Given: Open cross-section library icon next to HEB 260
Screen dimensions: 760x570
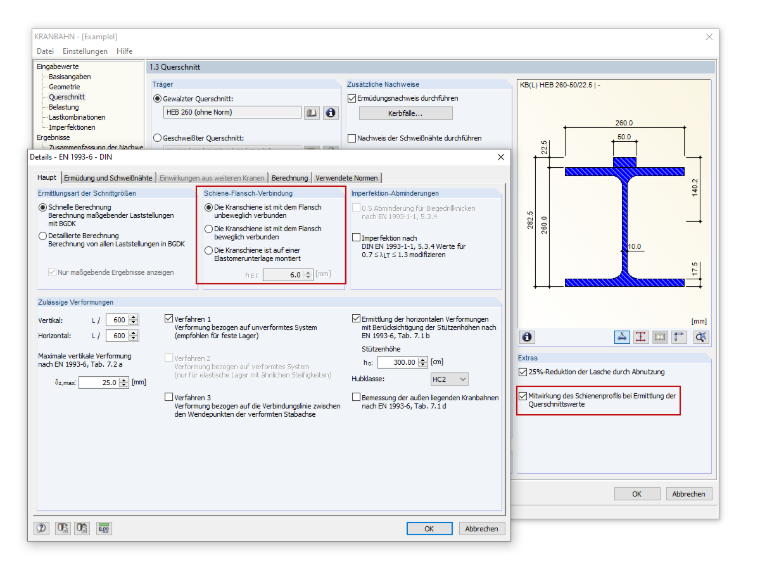Looking at the screenshot, I should pos(312,112).
